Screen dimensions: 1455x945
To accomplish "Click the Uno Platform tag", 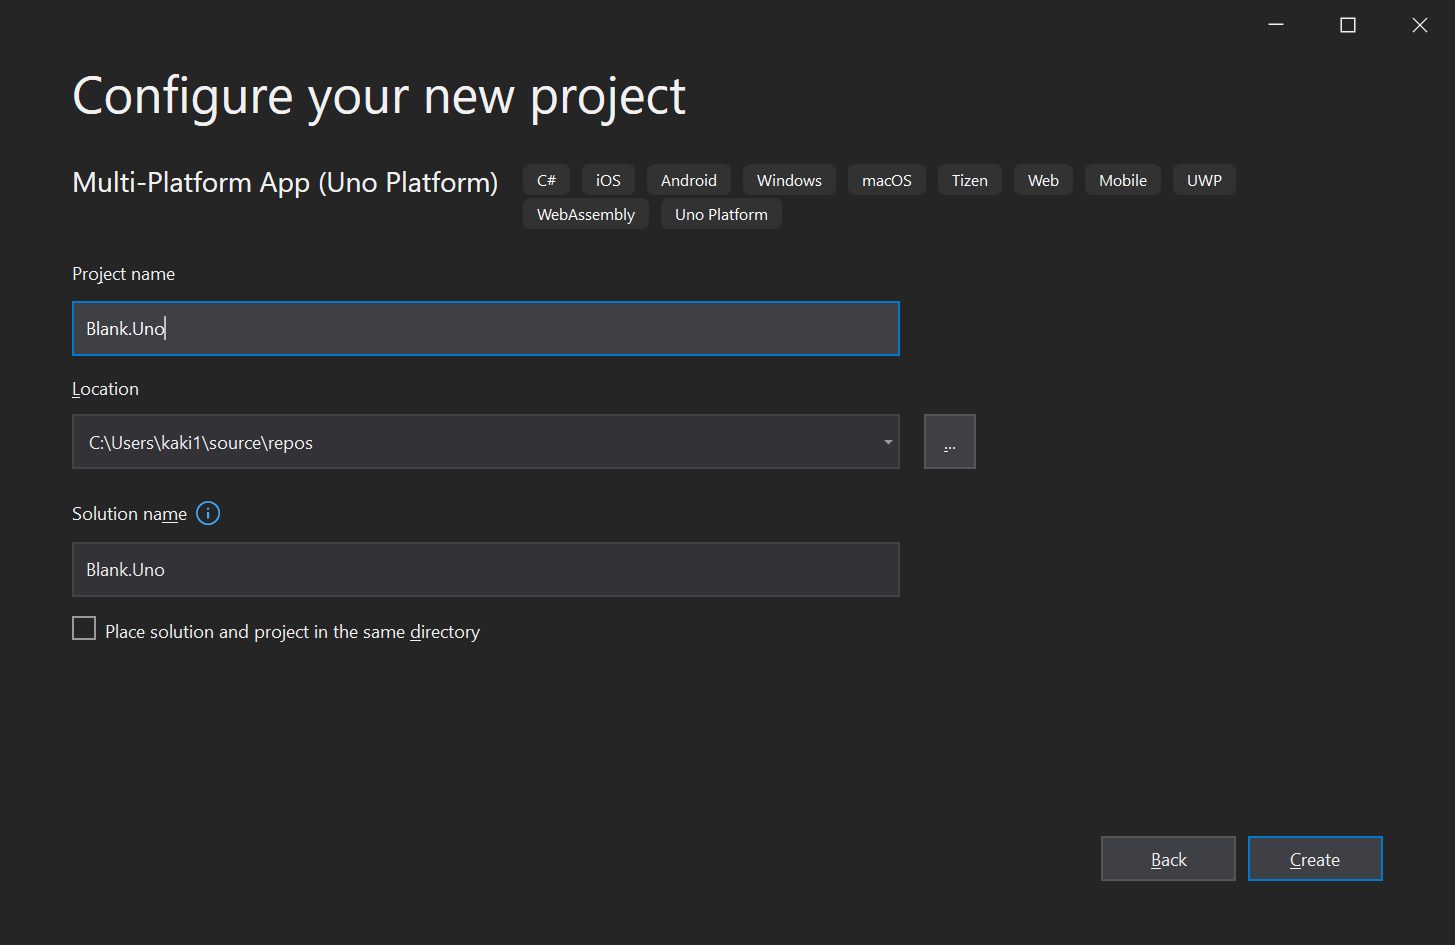I will tap(721, 214).
